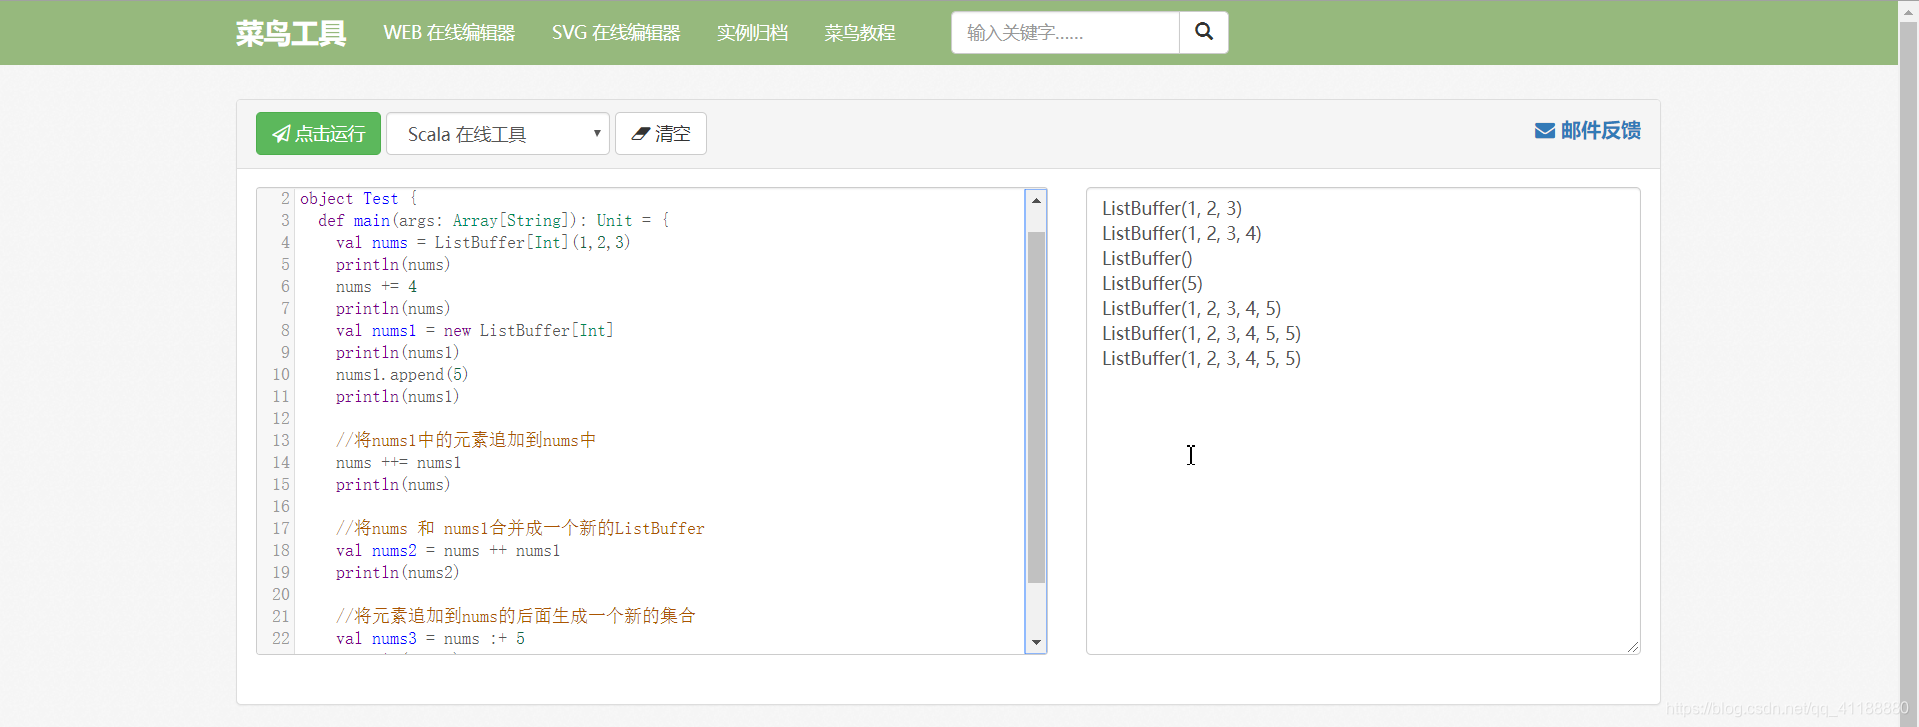Click the "println(nums2)" code line
Screen dimensions: 1919x727
[398, 573]
